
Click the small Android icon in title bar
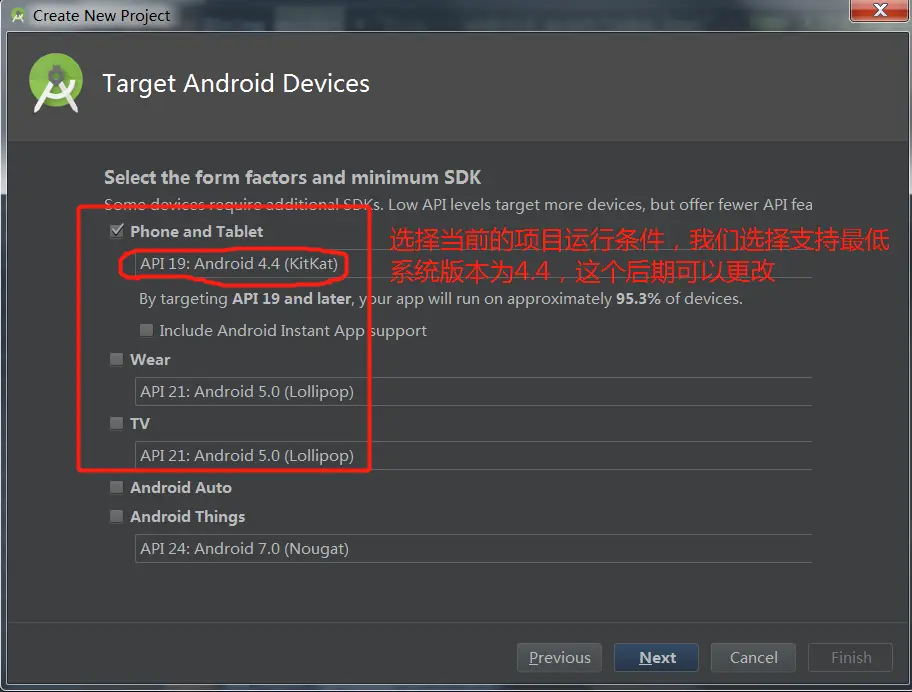pos(18,16)
